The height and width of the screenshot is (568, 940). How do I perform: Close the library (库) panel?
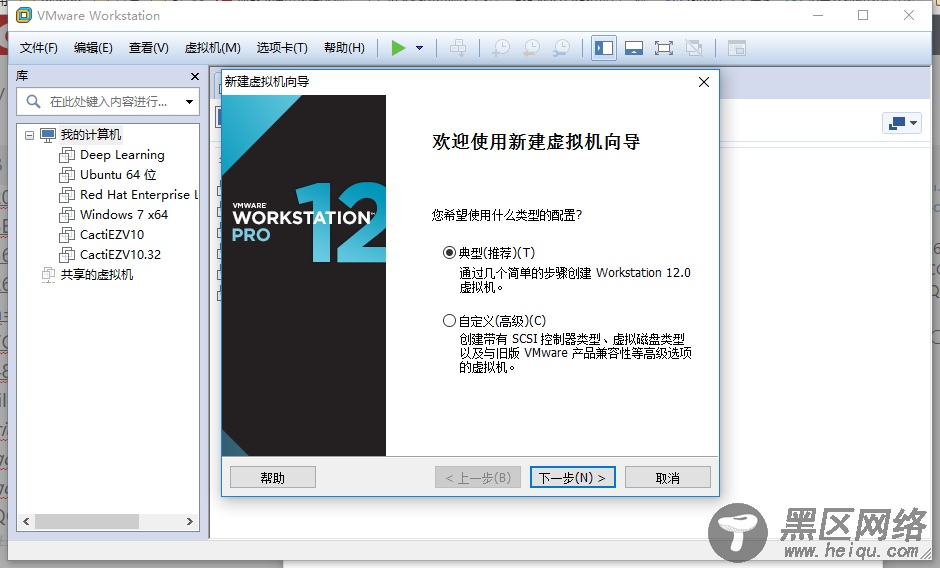coord(194,76)
